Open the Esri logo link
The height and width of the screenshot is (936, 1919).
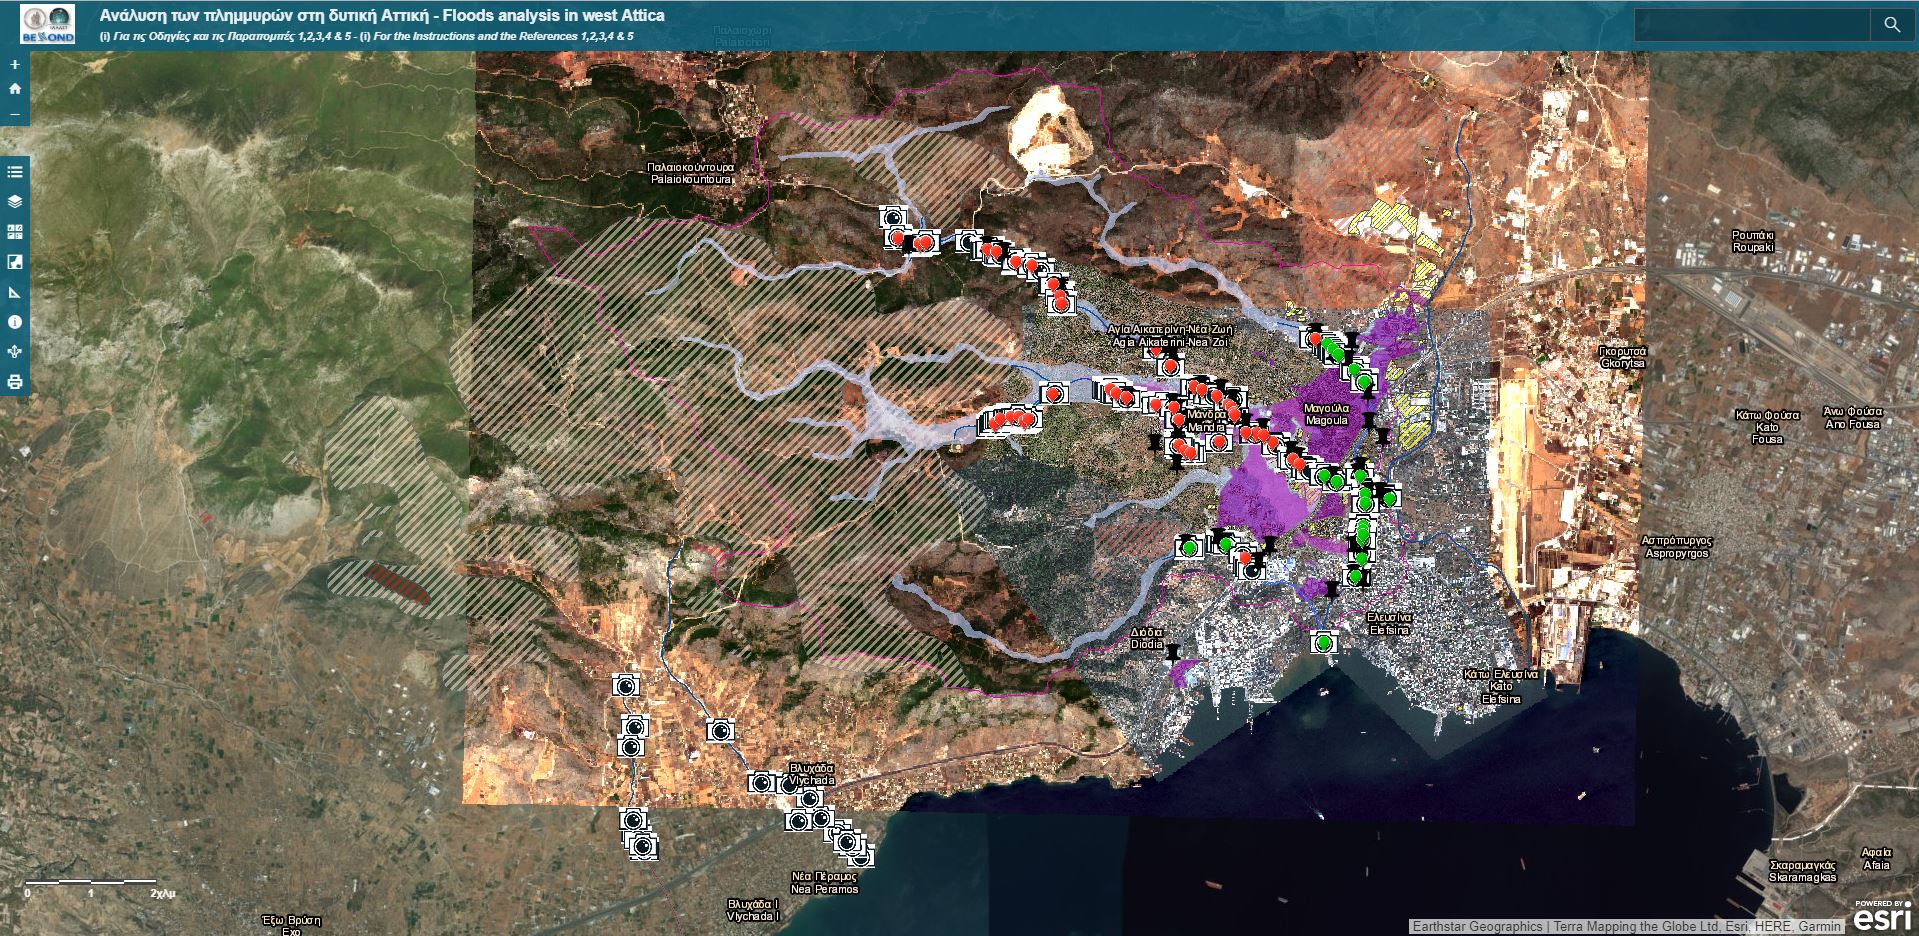coord(1881,917)
